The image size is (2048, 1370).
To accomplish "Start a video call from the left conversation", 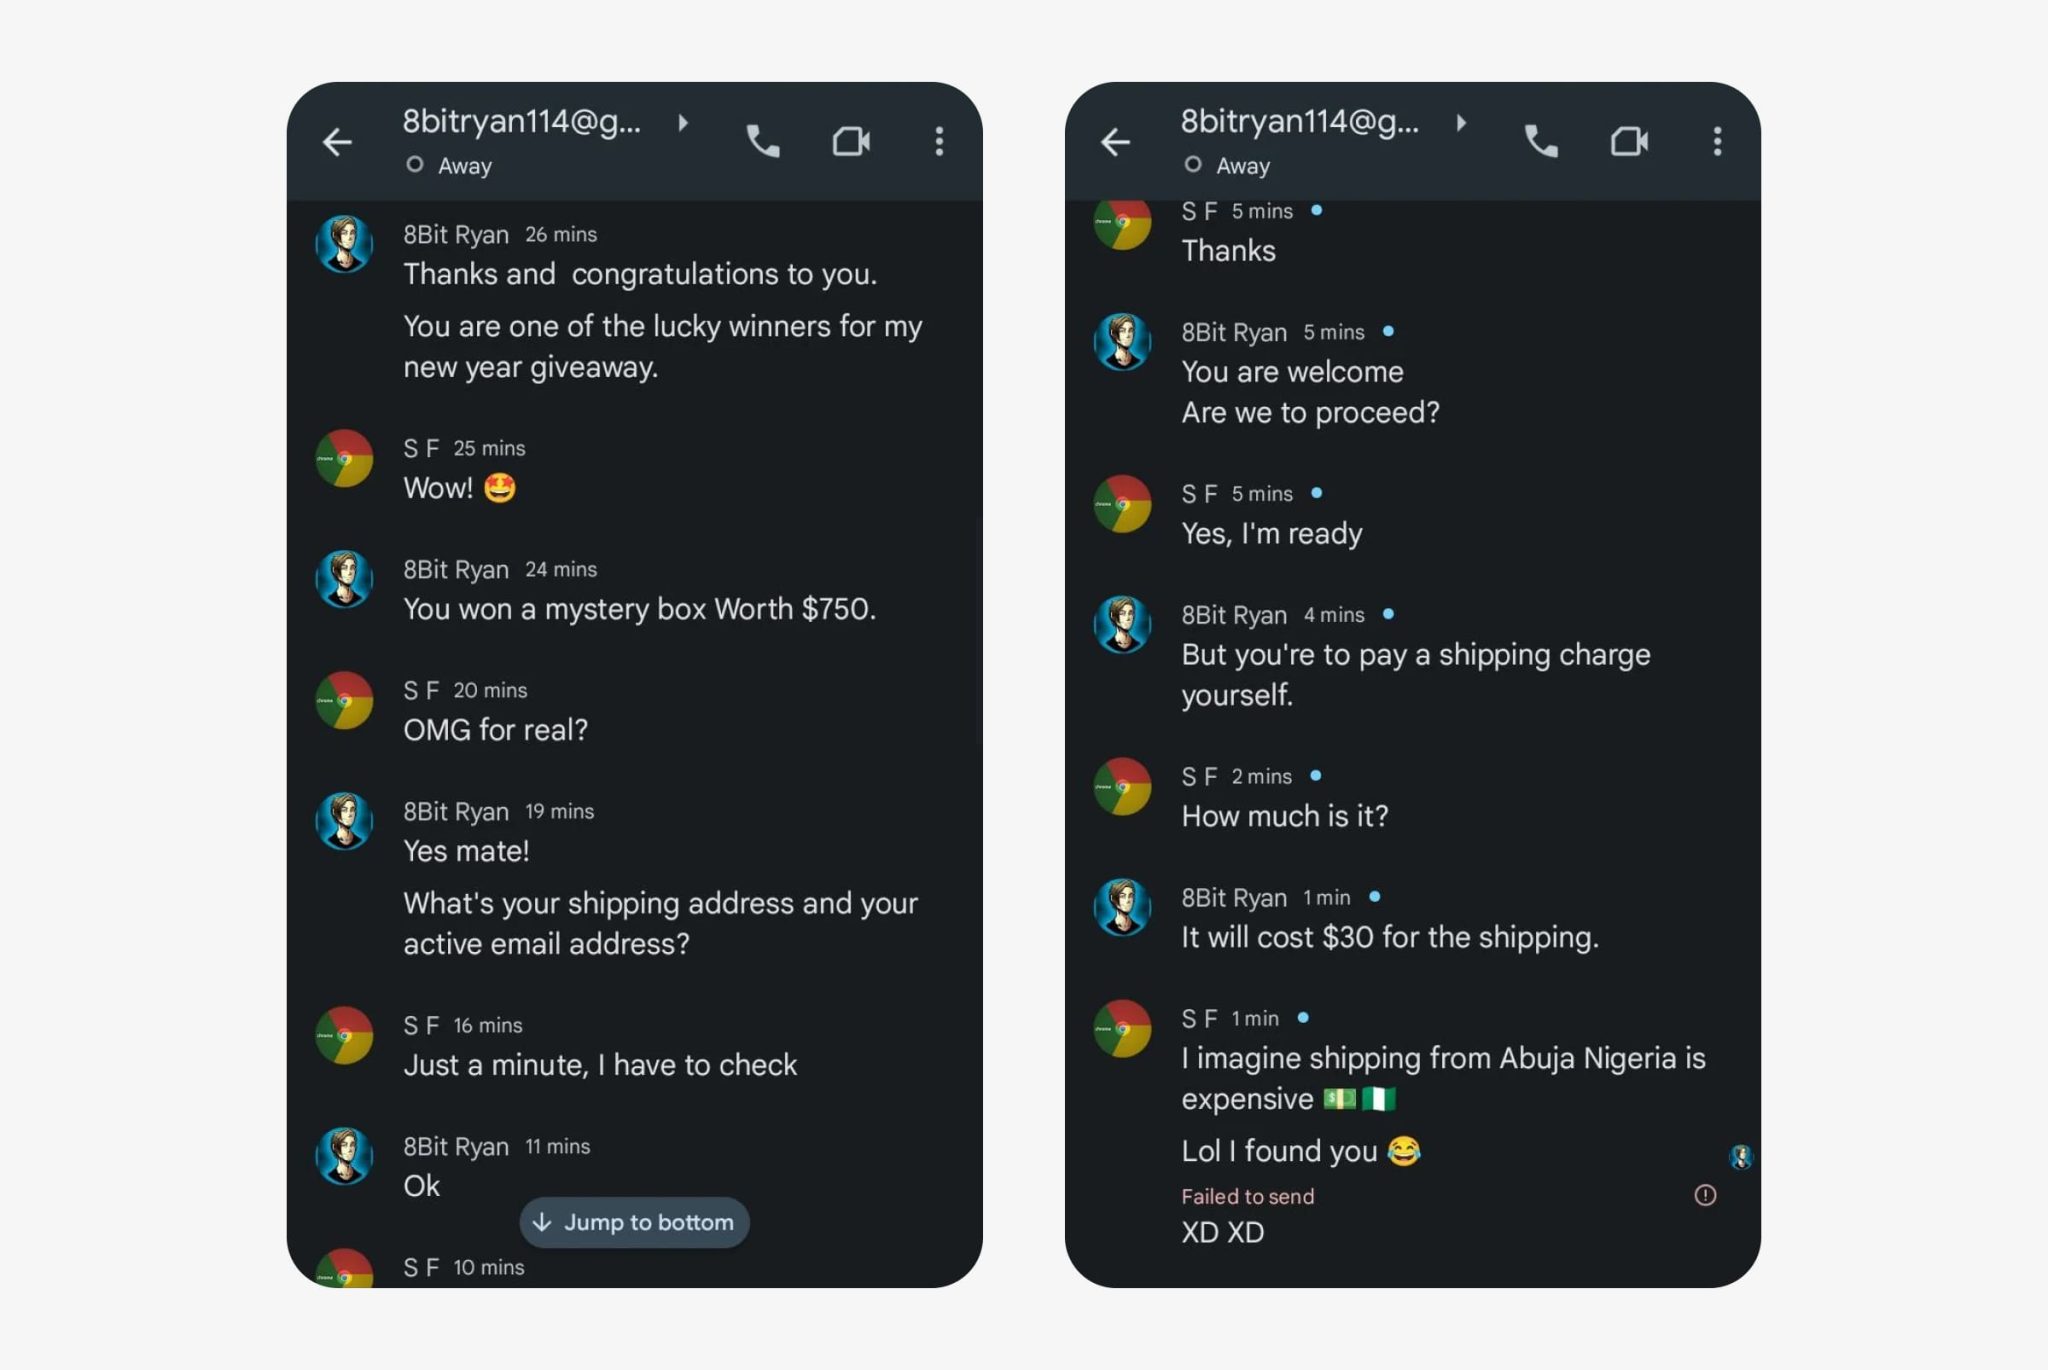I will pos(851,142).
